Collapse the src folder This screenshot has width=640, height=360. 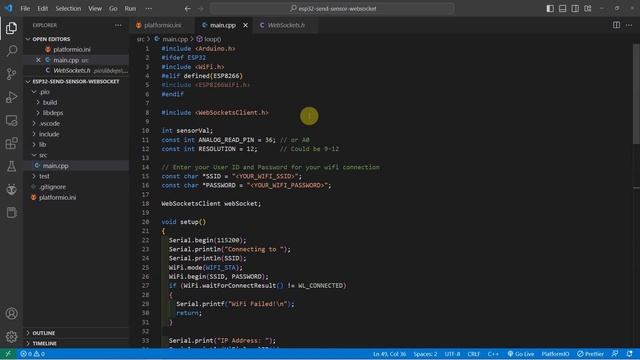(x=43, y=155)
